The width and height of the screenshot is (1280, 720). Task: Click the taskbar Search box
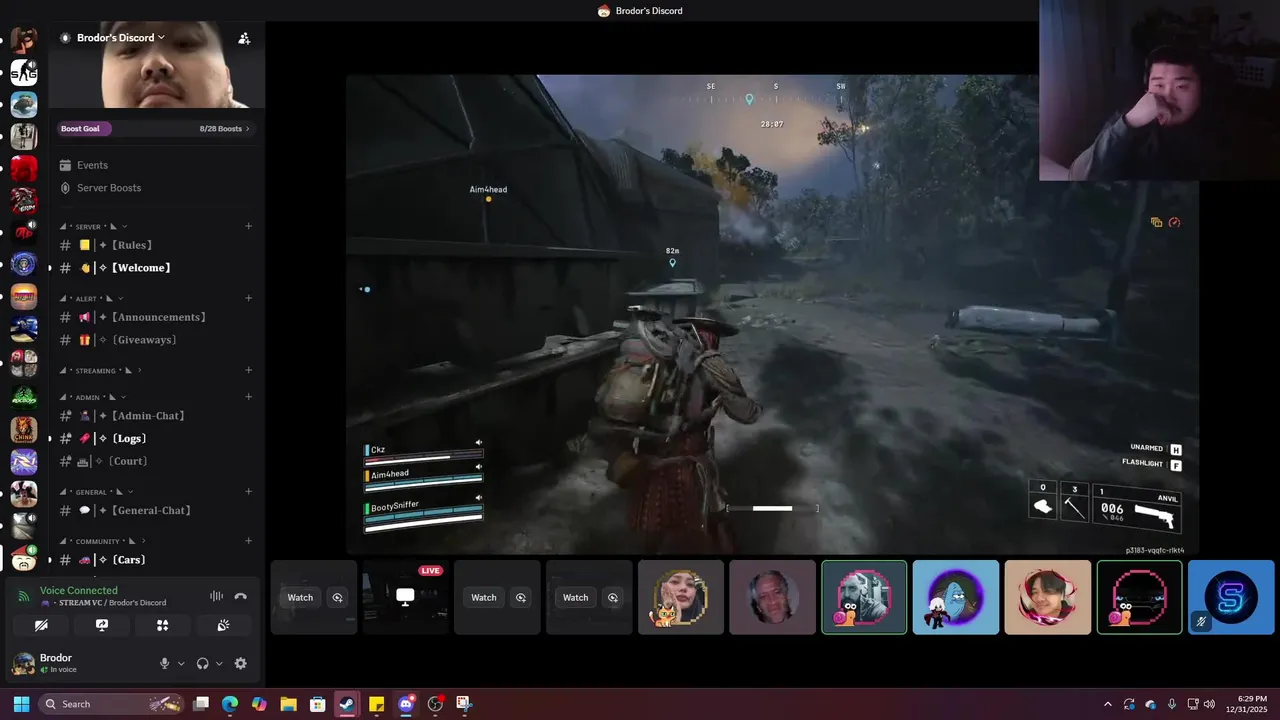pyautogui.click(x=110, y=704)
